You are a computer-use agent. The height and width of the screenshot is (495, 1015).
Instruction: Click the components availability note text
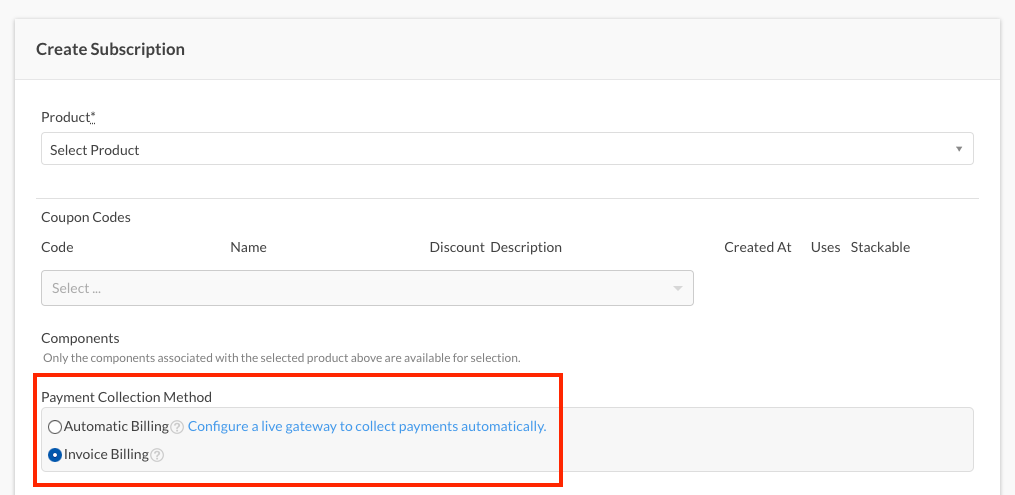point(281,357)
